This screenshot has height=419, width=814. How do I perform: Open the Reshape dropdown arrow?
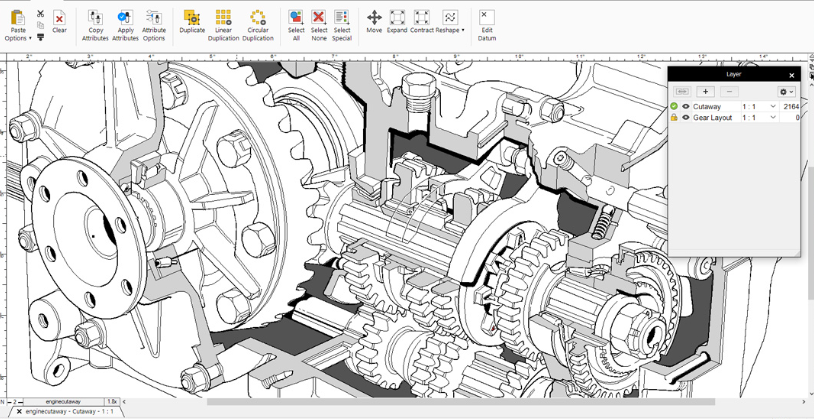pos(463,30)
